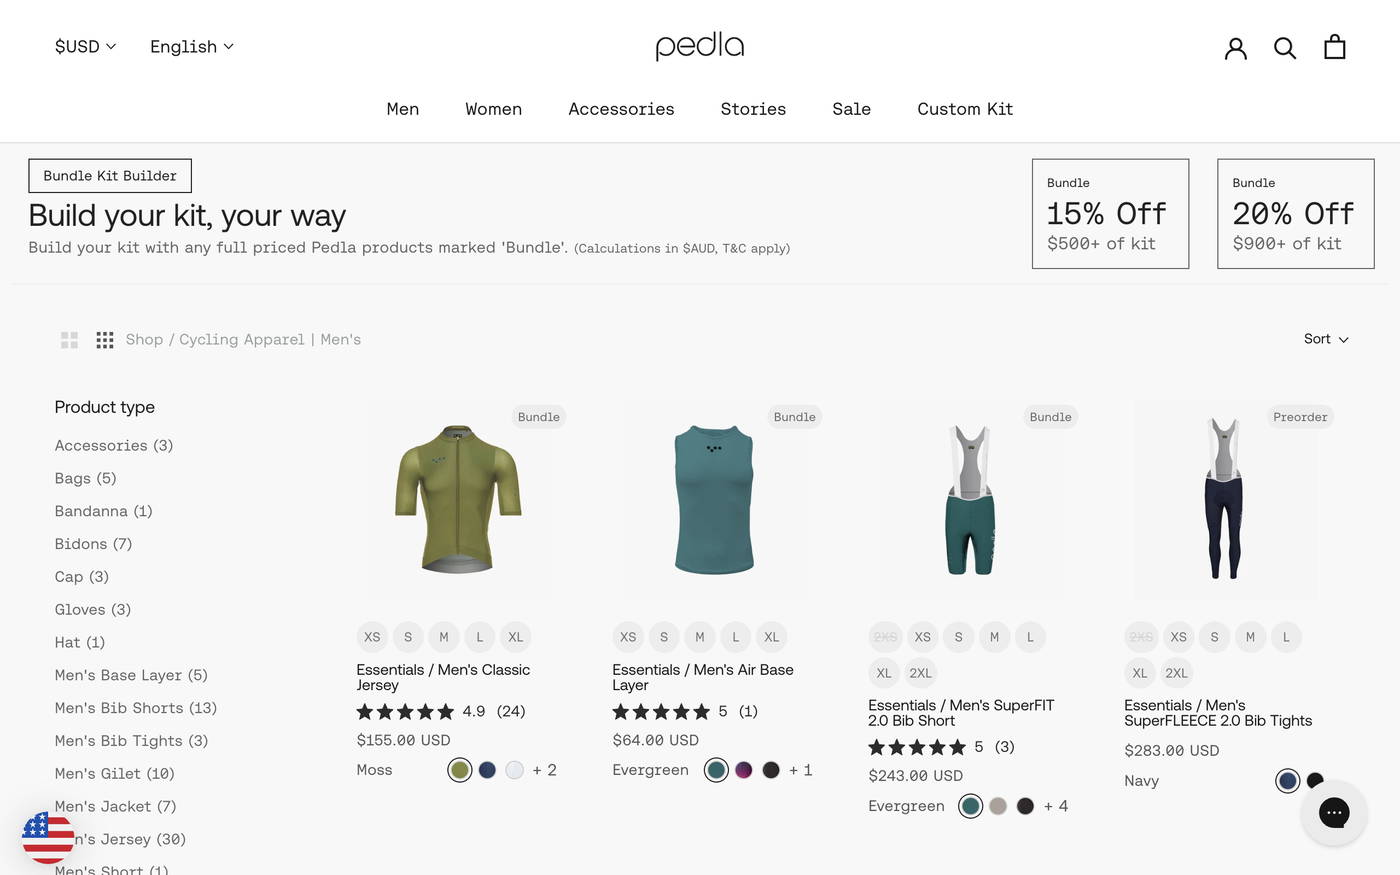This screenshot has width=1400, height=875.
Task: Open the Essentials Men's Air Base Layer thumbnail
Action: point(713,499)
